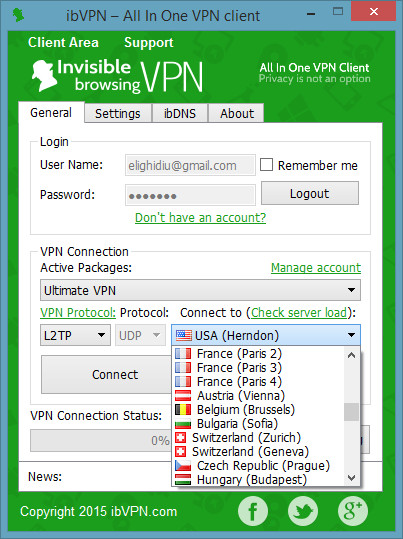Switch to the Settings tab

tap(118, 113)
